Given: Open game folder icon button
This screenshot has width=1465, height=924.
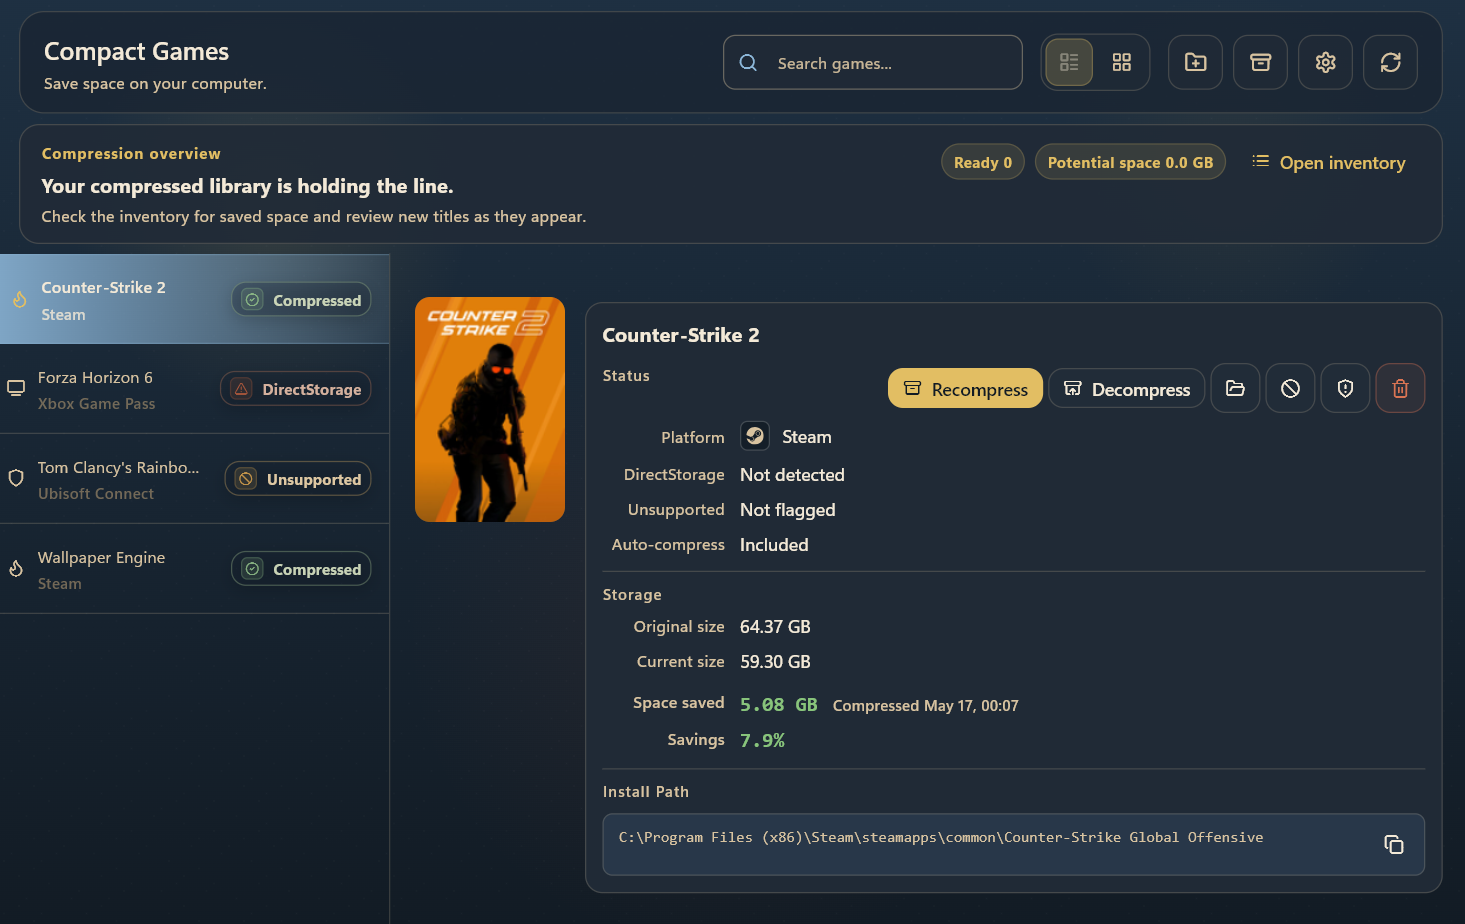Looking at the screenshot, I should tap(1236, 388).
